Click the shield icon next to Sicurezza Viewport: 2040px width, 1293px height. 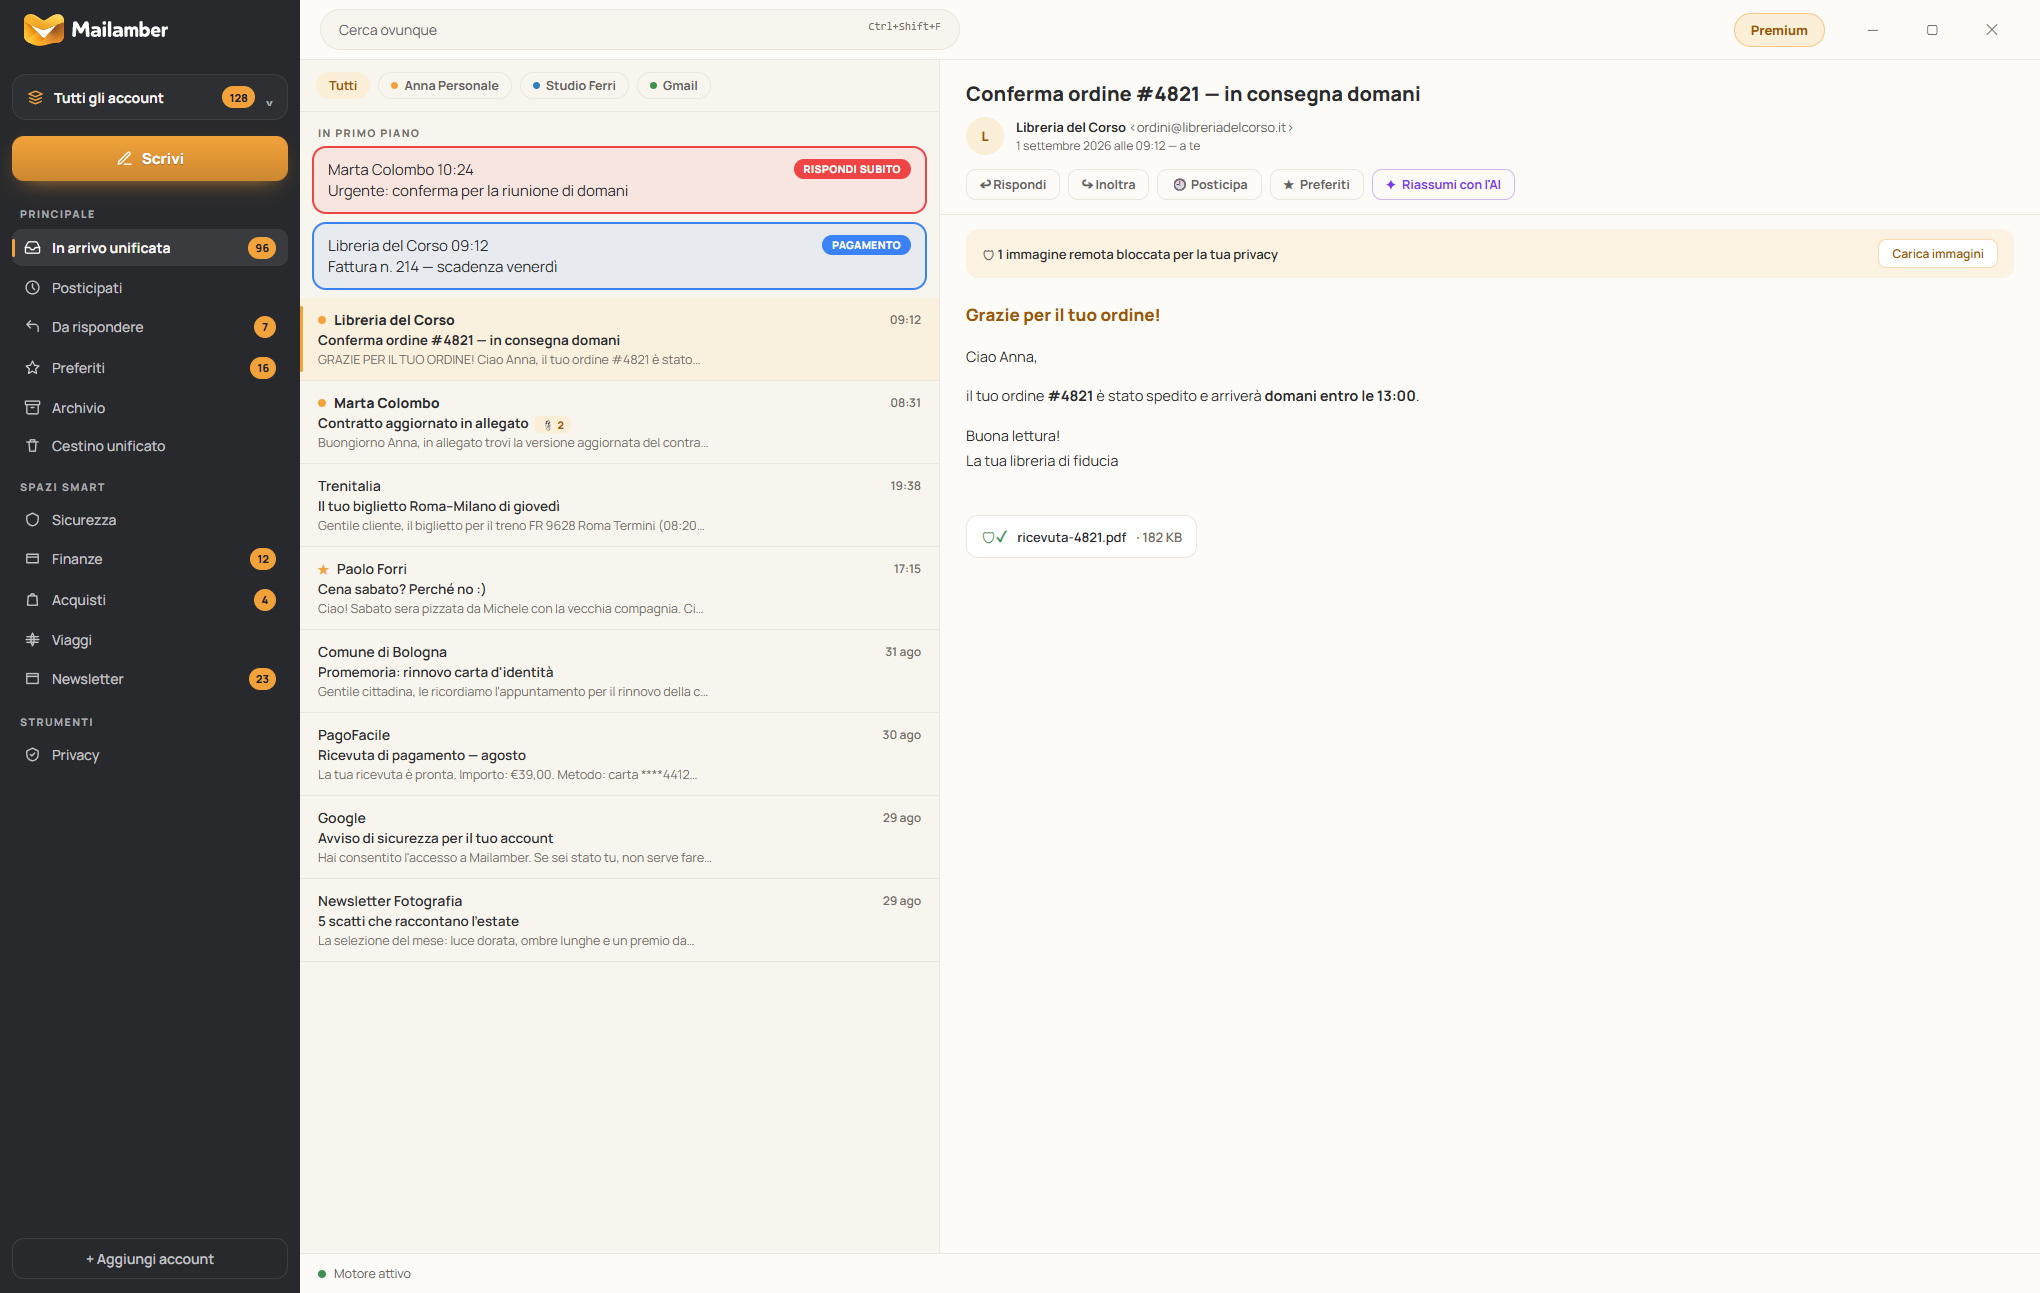[33, 520]
